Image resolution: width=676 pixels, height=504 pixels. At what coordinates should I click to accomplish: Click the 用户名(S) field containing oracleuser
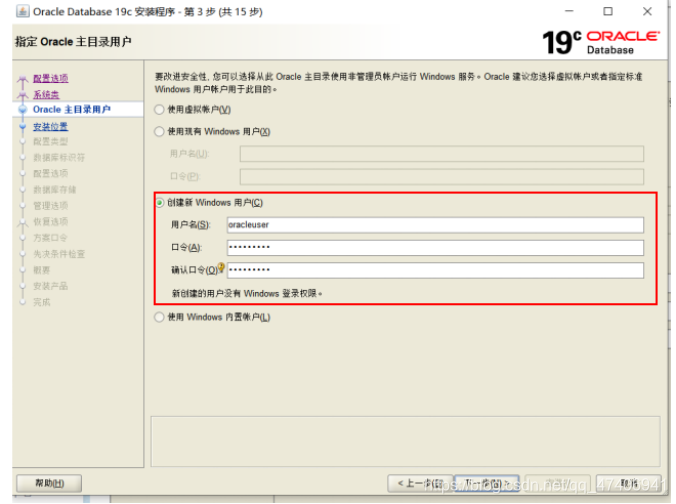coord(435,225)
